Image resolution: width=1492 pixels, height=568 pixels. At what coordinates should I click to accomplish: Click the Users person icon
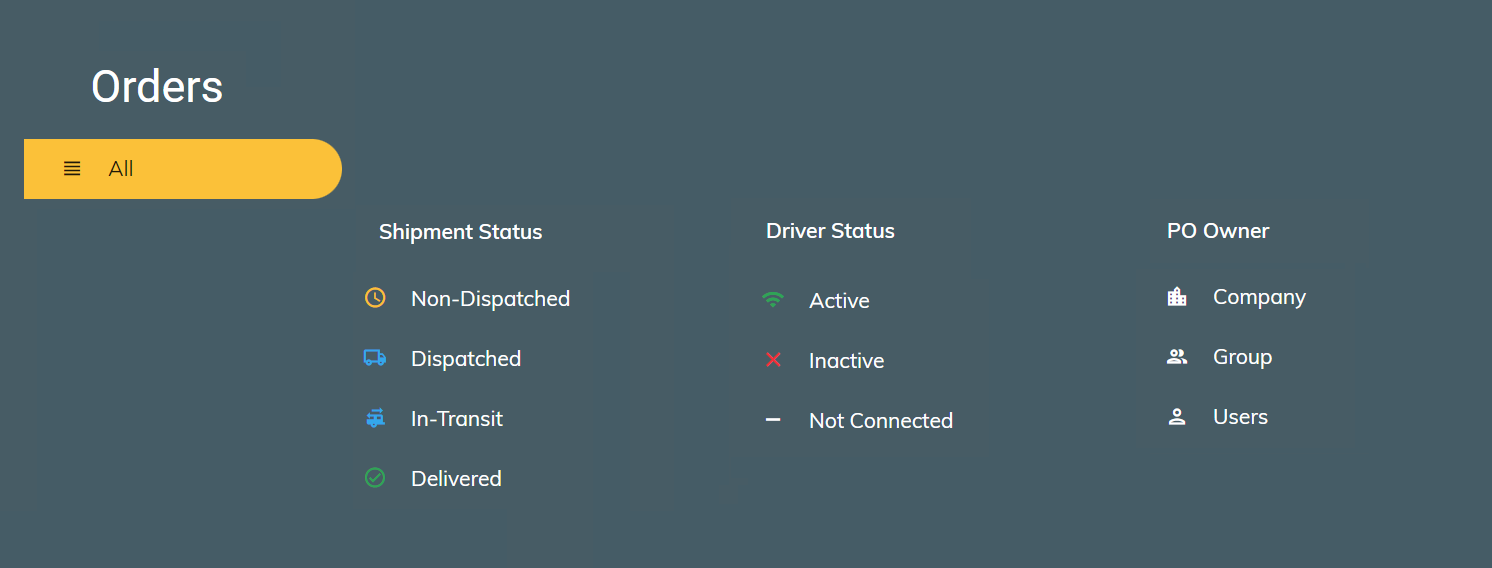click(x=1177, y=417)
